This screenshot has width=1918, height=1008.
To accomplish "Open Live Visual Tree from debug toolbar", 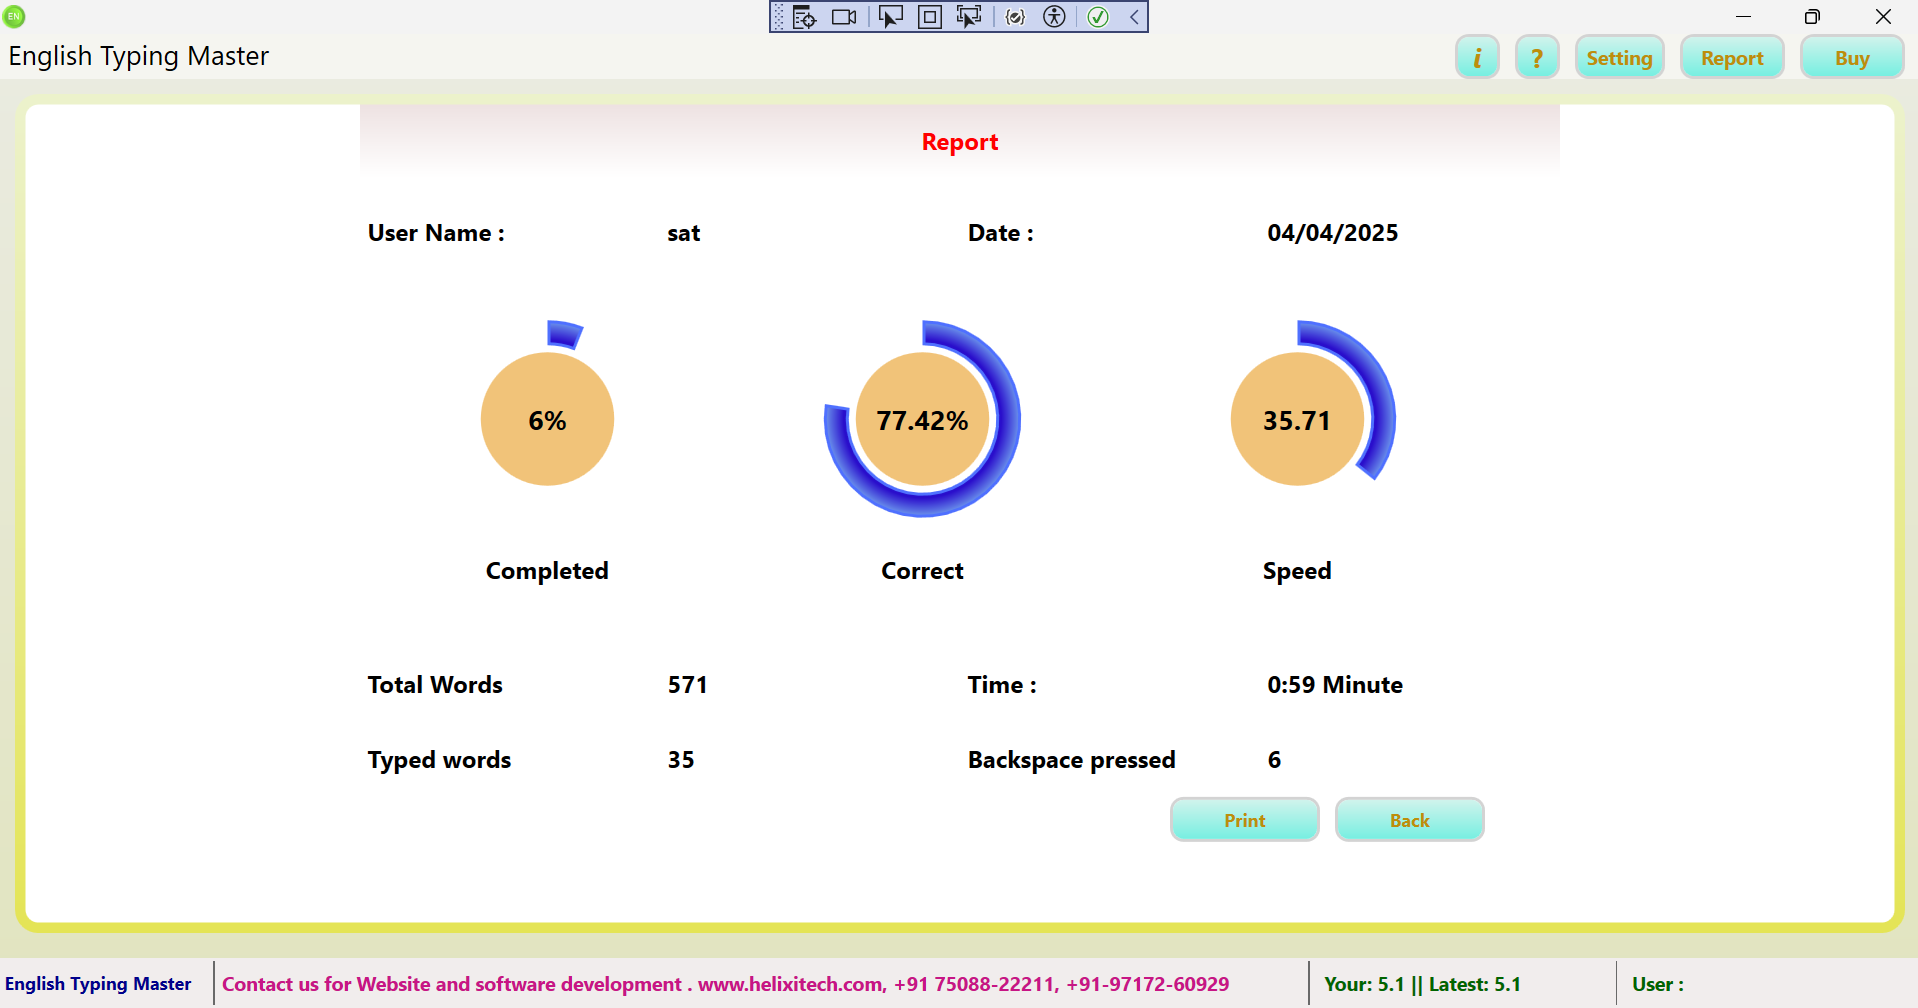I will coord(804,17).
